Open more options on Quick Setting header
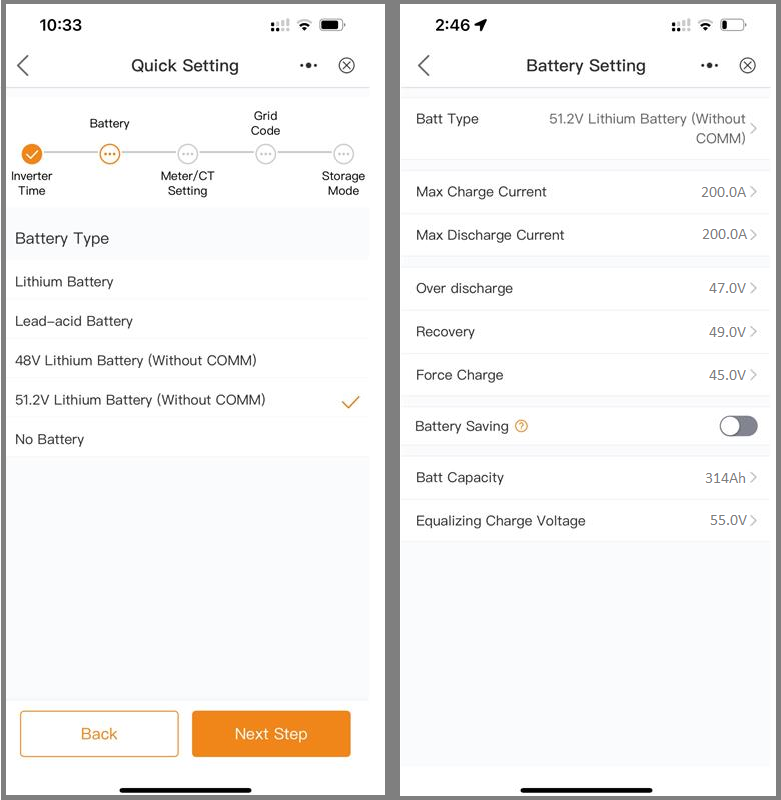 click(x=309, y=66)
